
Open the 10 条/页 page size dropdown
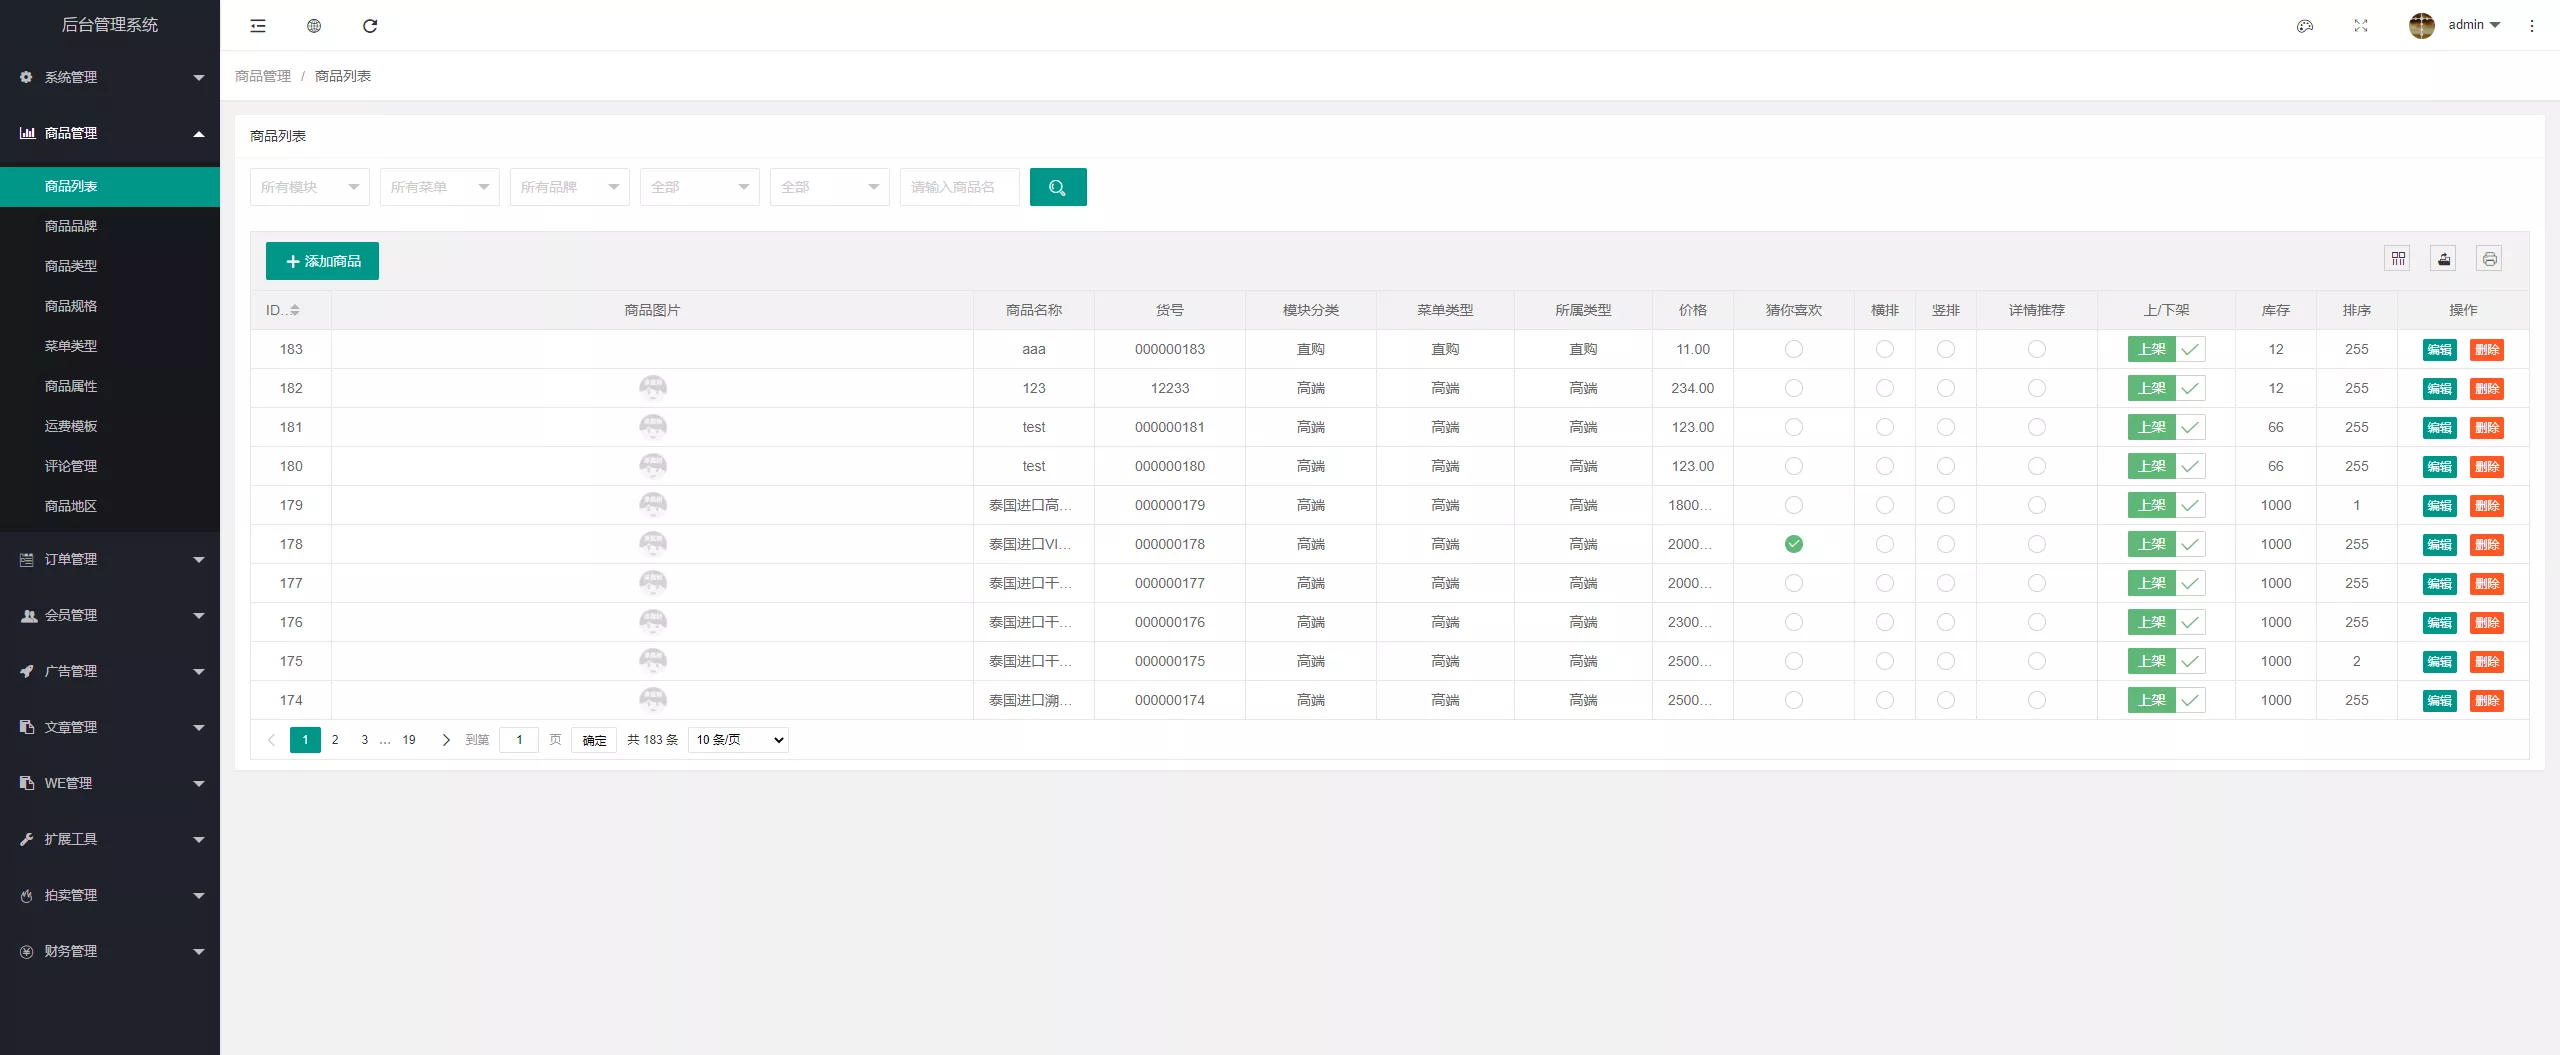point(738,740)
